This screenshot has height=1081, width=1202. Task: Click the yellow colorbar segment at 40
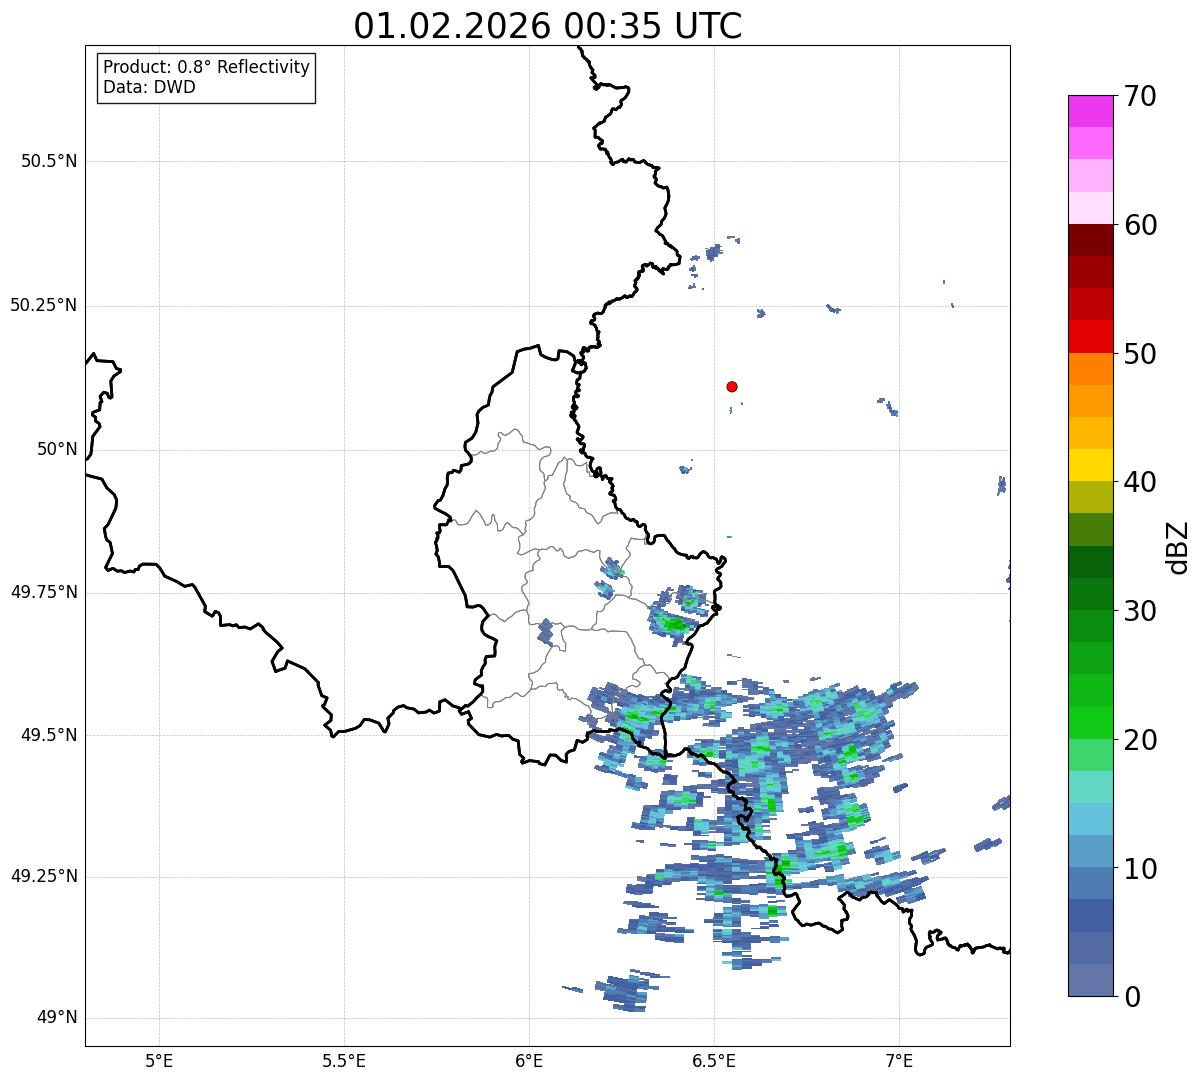(x=1090, y=465)
